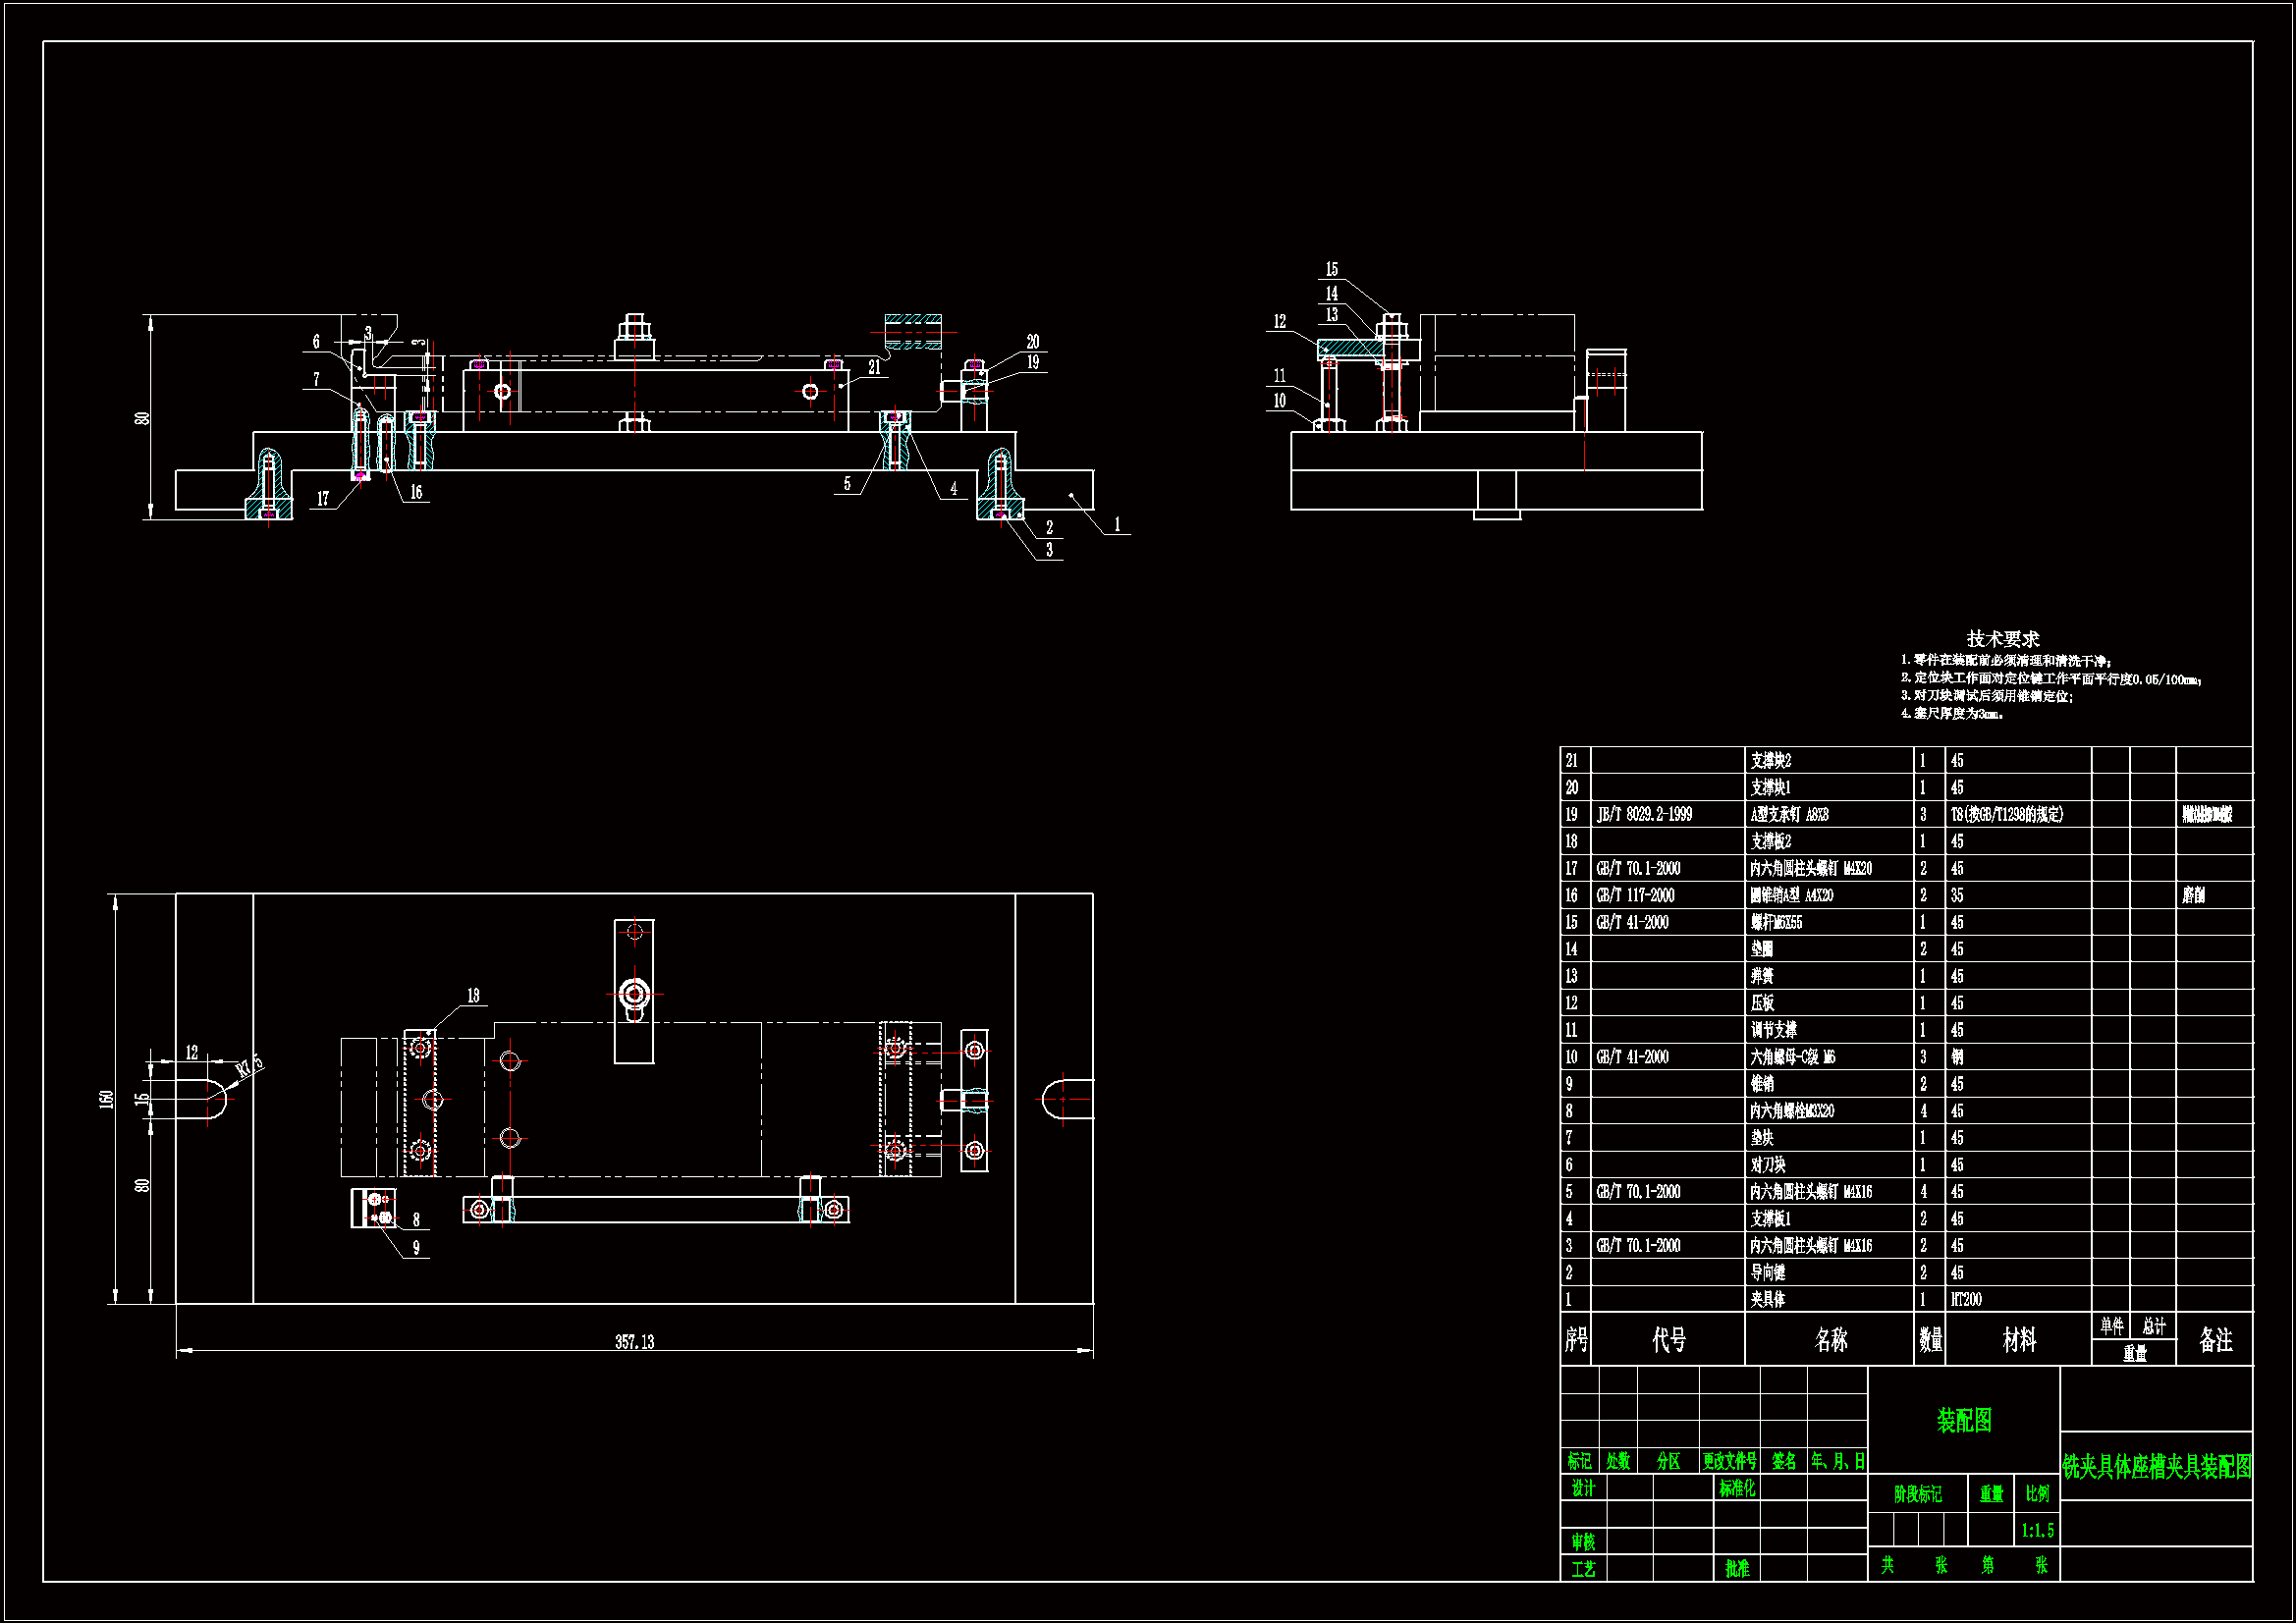Select the GB/T 117-2000 code cell
Viewport: 2296px width, 1623px height.
click(x=1635, y=896)
